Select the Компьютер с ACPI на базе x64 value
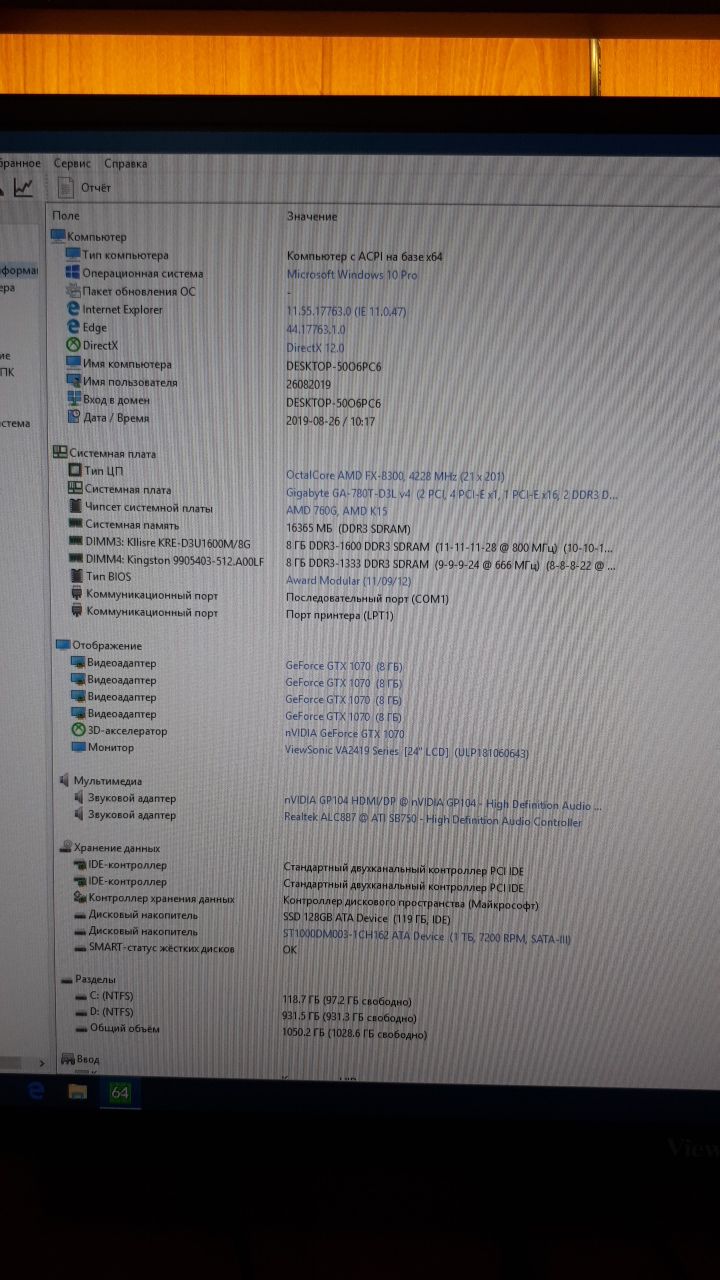Viewport: 720px width, 1280px height. pyautogui.click(x=364, y=256)
